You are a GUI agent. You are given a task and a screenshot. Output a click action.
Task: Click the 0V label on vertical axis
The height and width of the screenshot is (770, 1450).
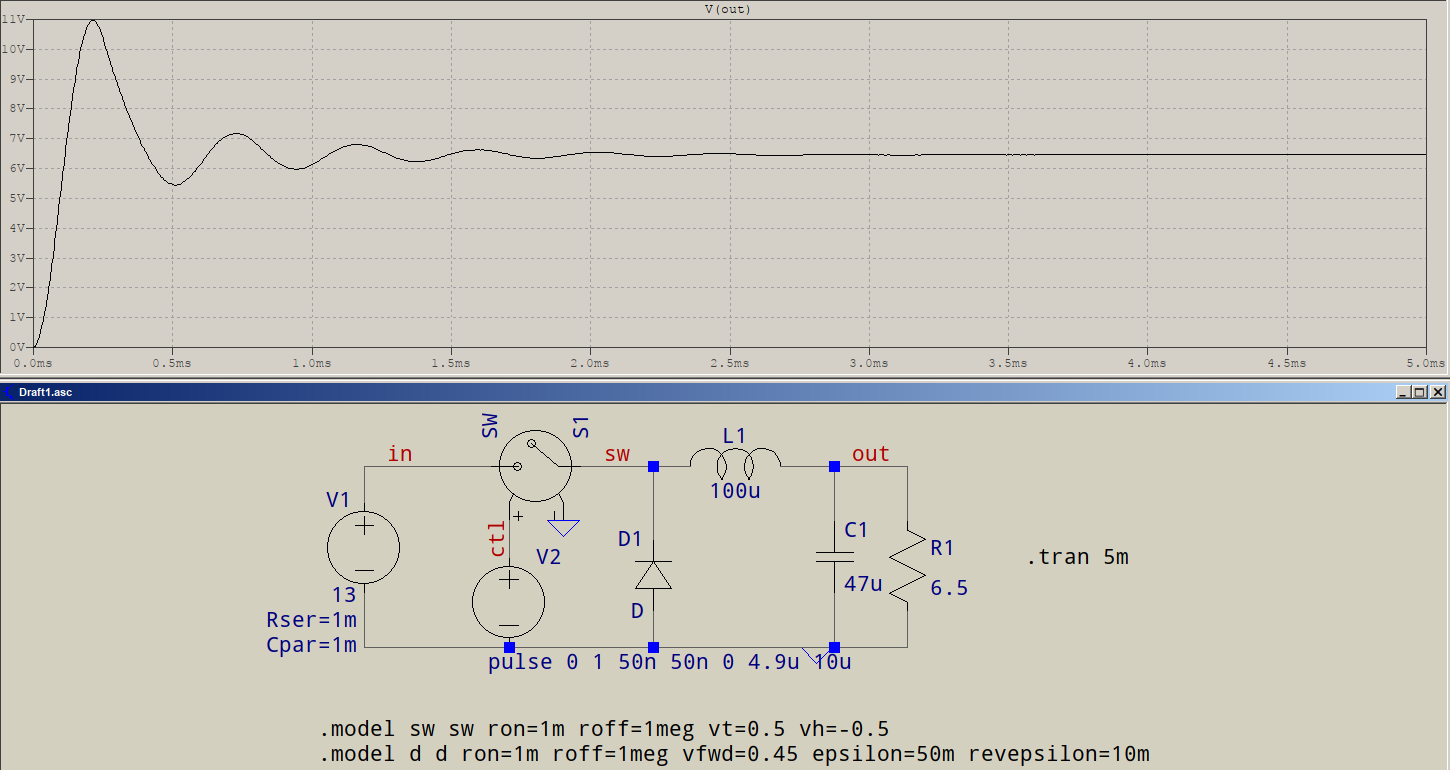tap(18, 346)
